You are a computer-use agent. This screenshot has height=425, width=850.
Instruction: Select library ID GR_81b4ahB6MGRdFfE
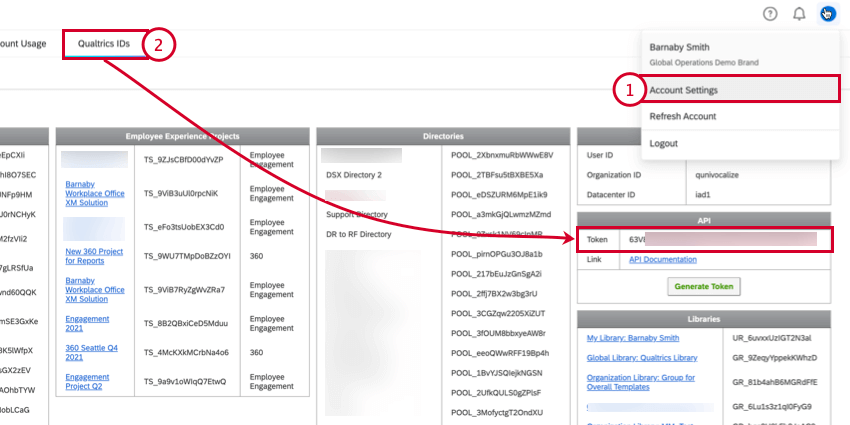point(775,382)
